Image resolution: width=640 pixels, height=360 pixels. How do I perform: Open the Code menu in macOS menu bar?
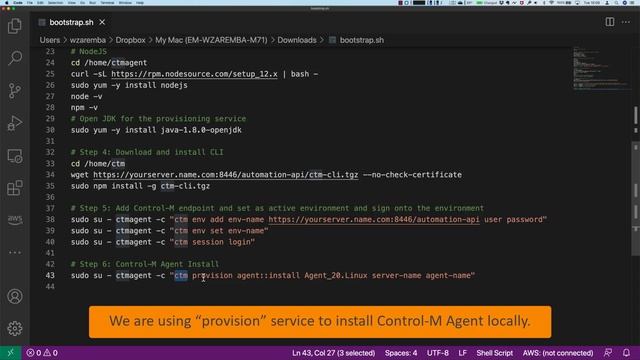click(18, 2)
